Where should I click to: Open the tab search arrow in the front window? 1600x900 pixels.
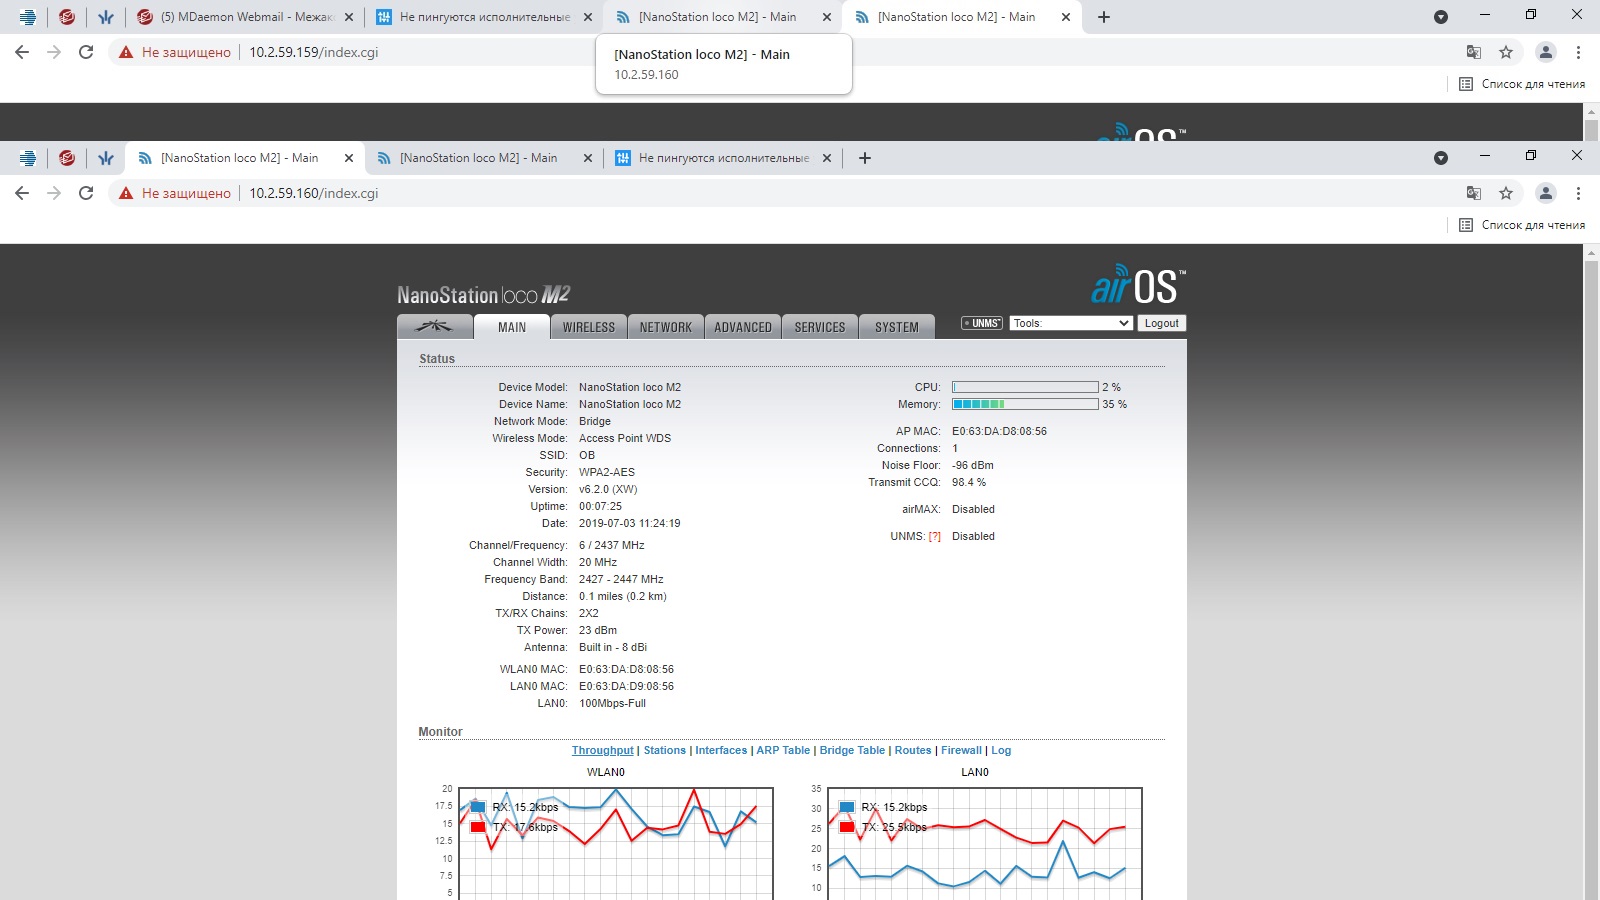pos(1440,158)
